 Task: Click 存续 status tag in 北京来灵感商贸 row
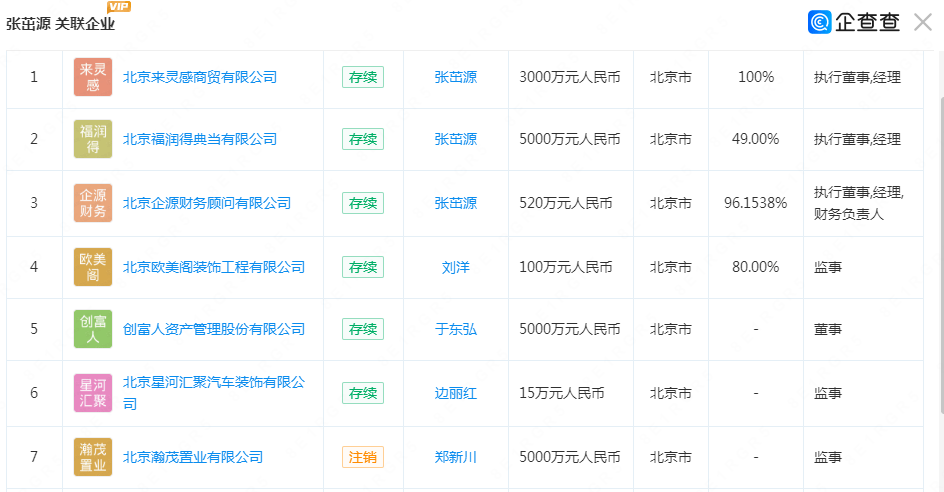point(363,77)
